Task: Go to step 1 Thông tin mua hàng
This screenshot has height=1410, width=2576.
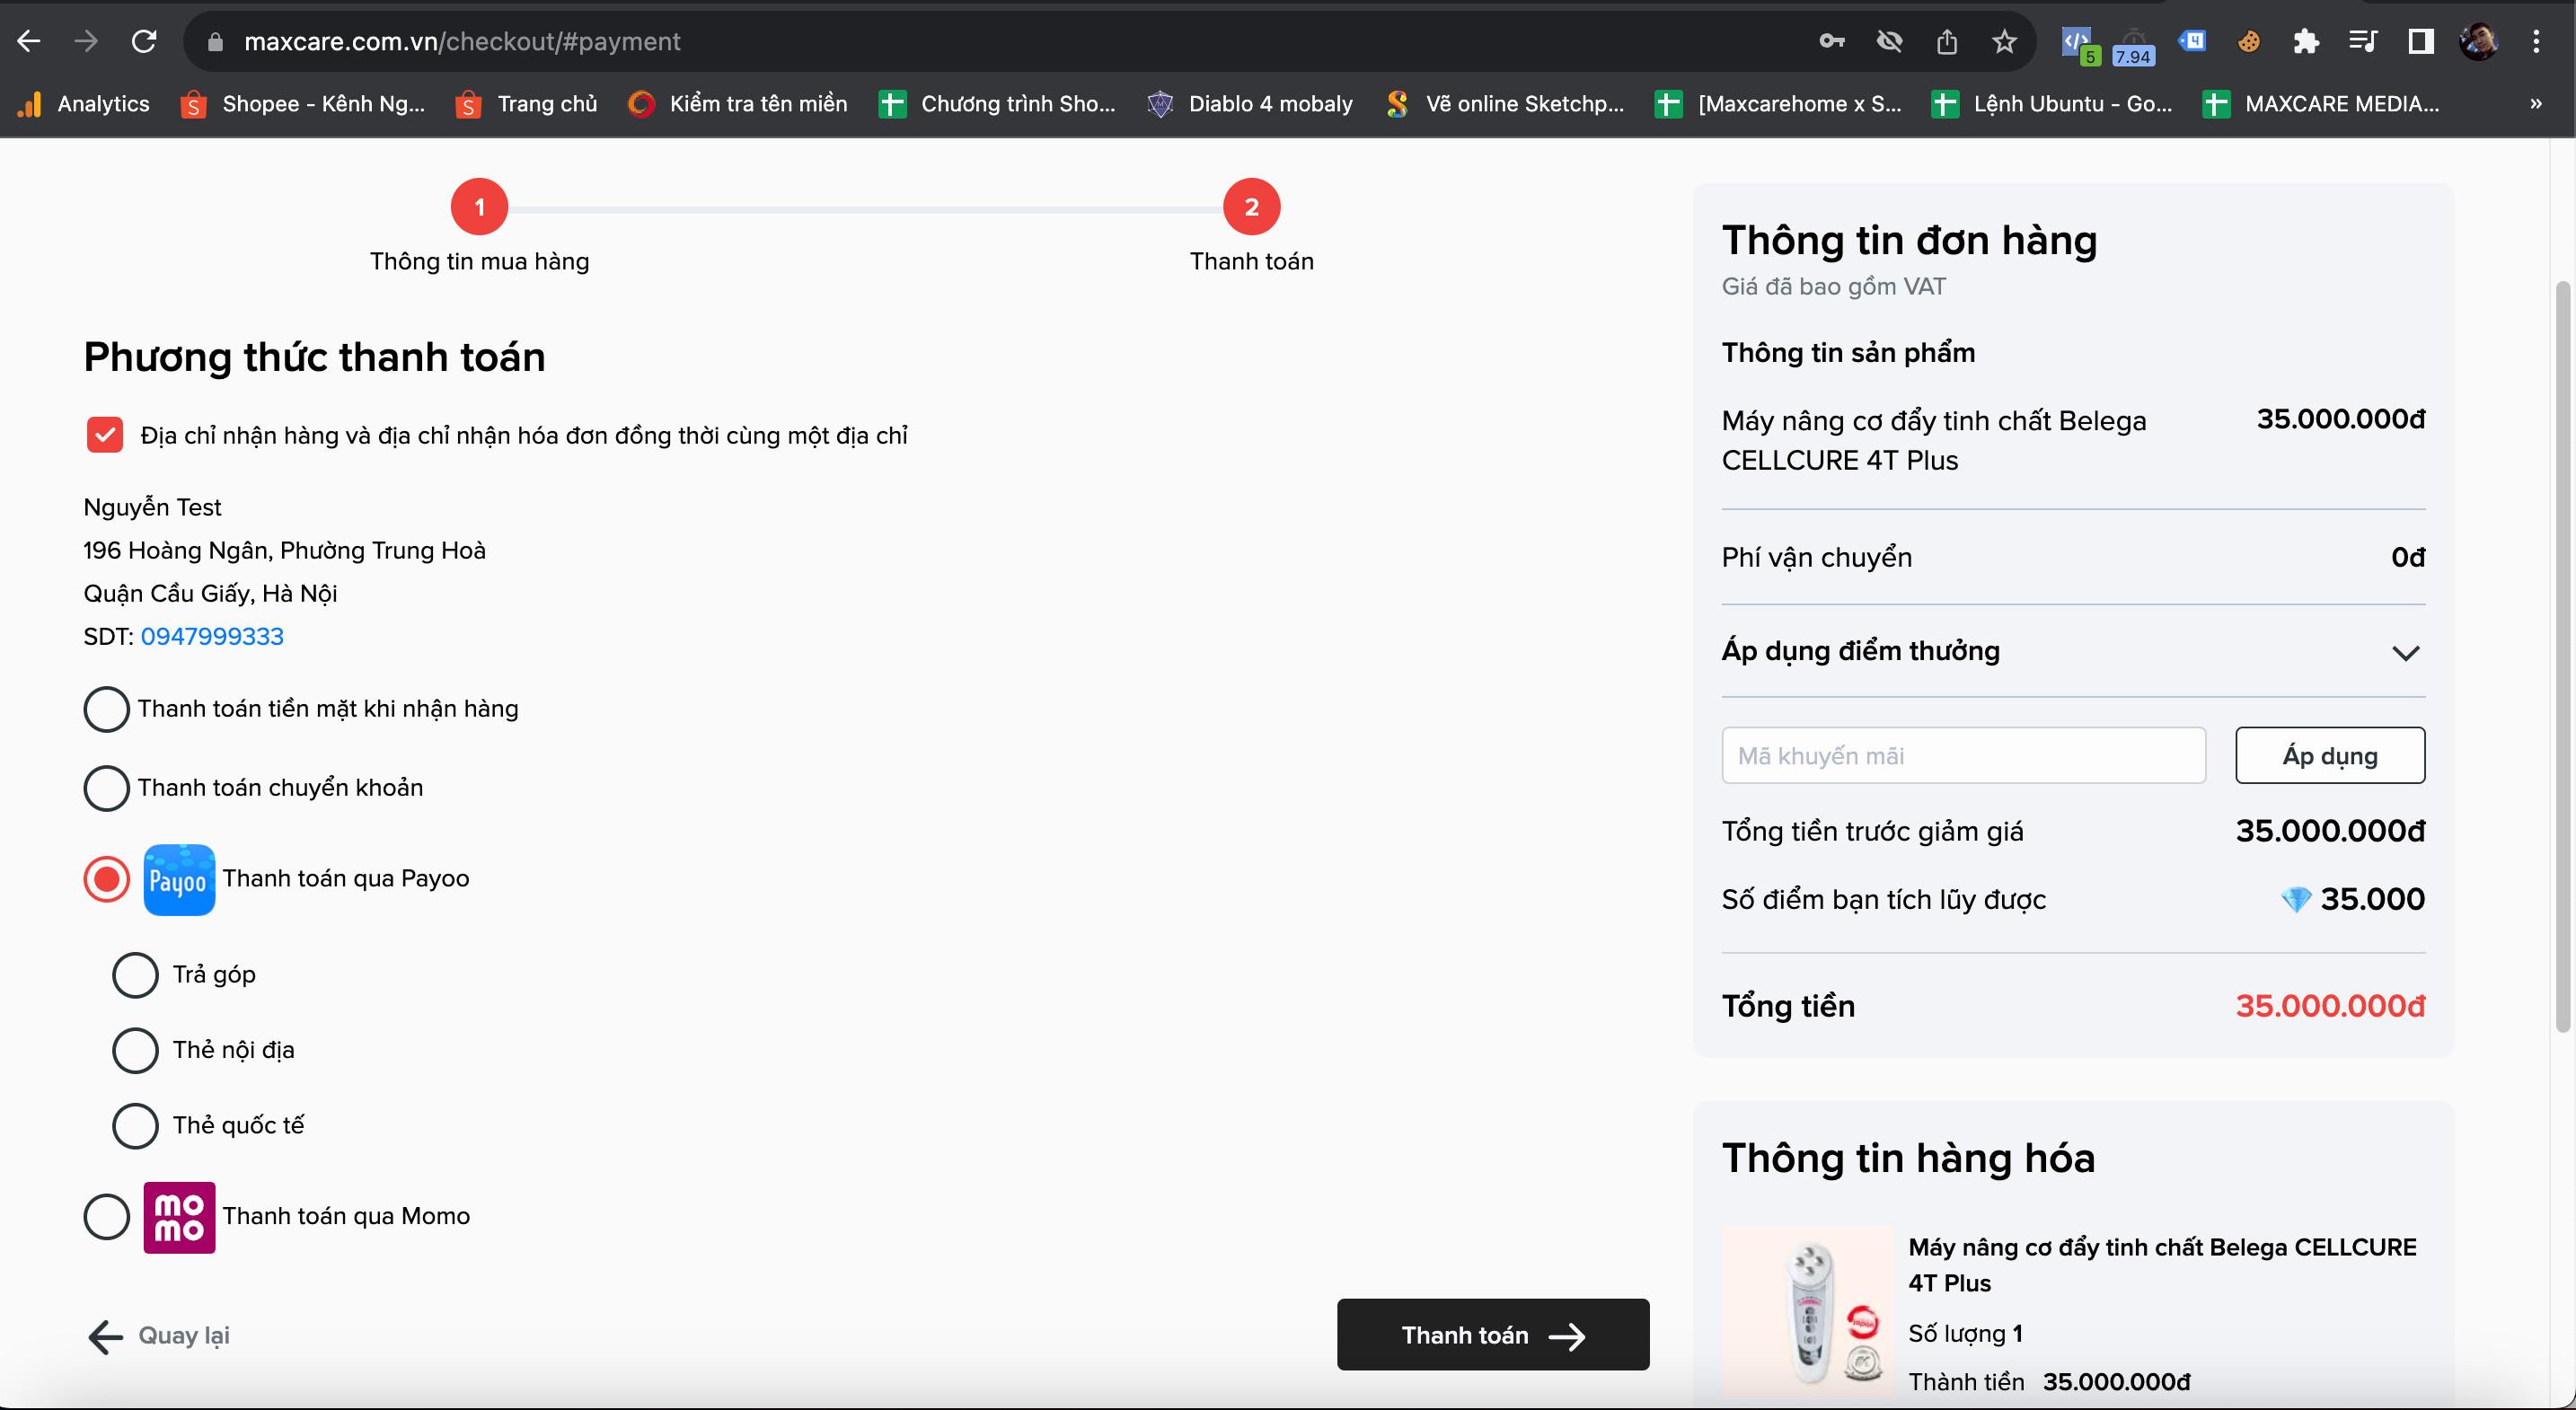Action: (x=479, y=207)
